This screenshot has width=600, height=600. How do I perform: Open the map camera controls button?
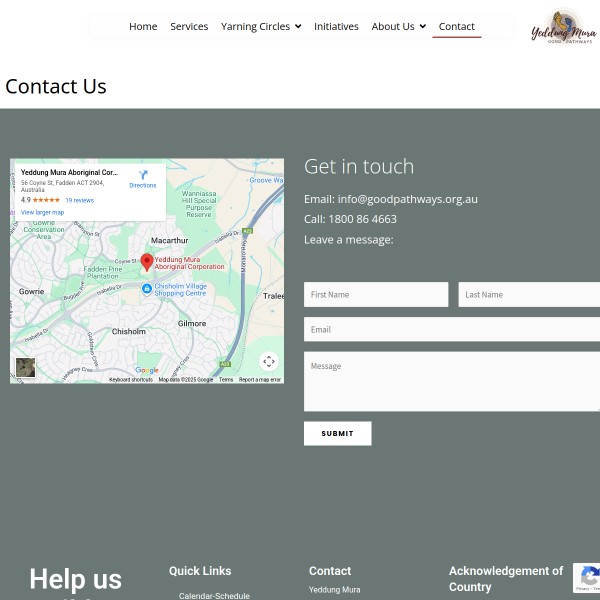tap(268, 362)
